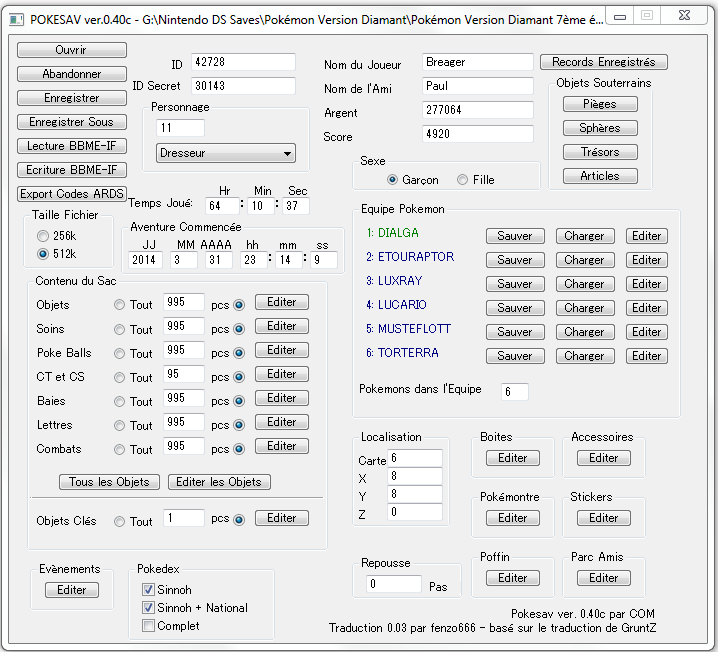Viewport: 718px width, 652px height.
Task: Click the POKESAV title bar icon
Action: pos(16,20)
